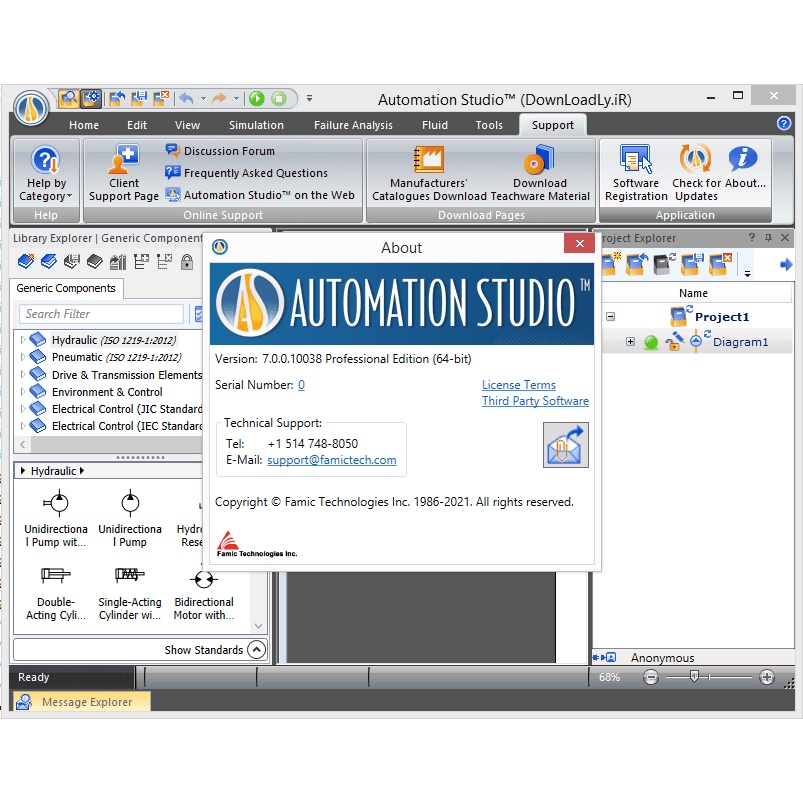This screenshot has width=803, height=803.
Task: Open the Redo history dropdown arrow
Action: click(x=236, y=98)
